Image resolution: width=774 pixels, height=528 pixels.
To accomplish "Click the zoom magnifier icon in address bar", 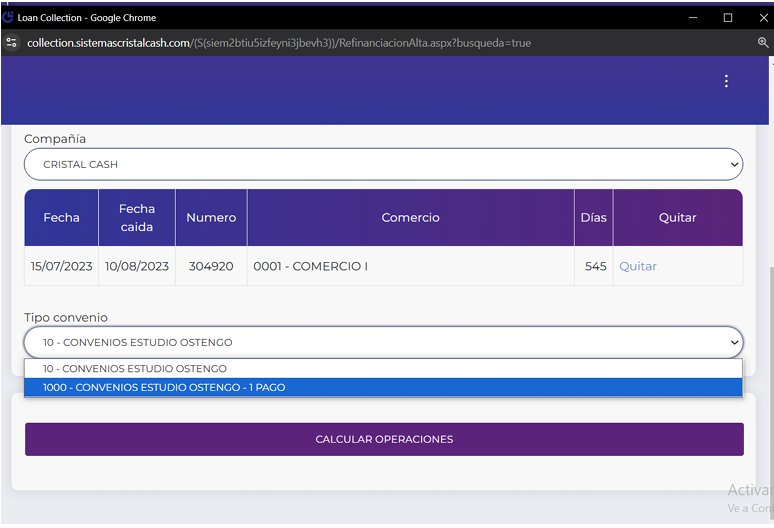I will pos(763,43).
